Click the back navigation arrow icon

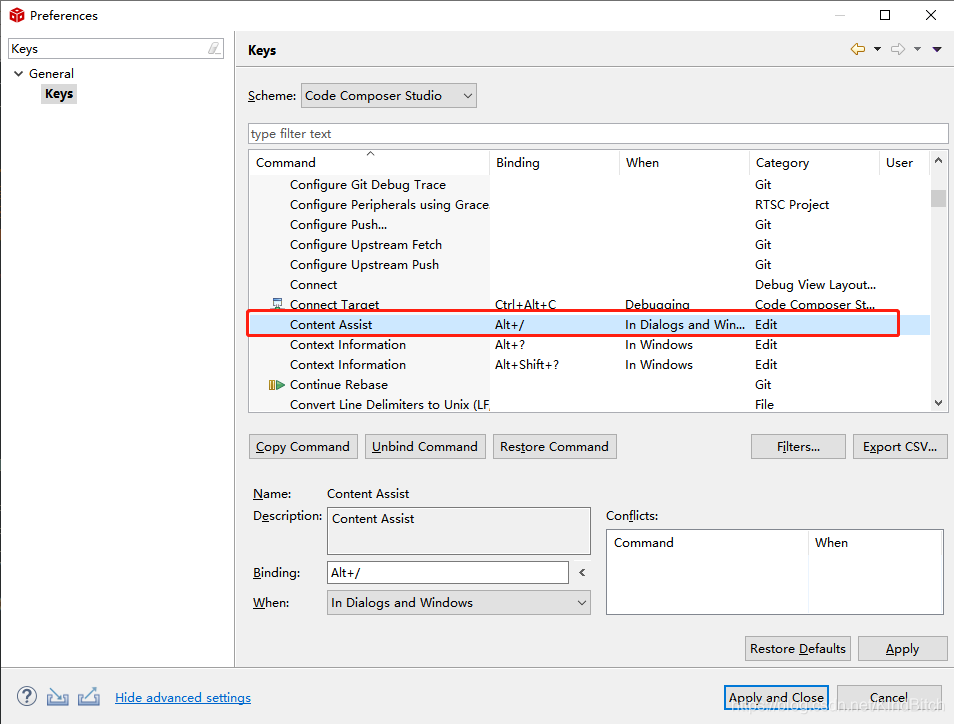tap(858, 49)
